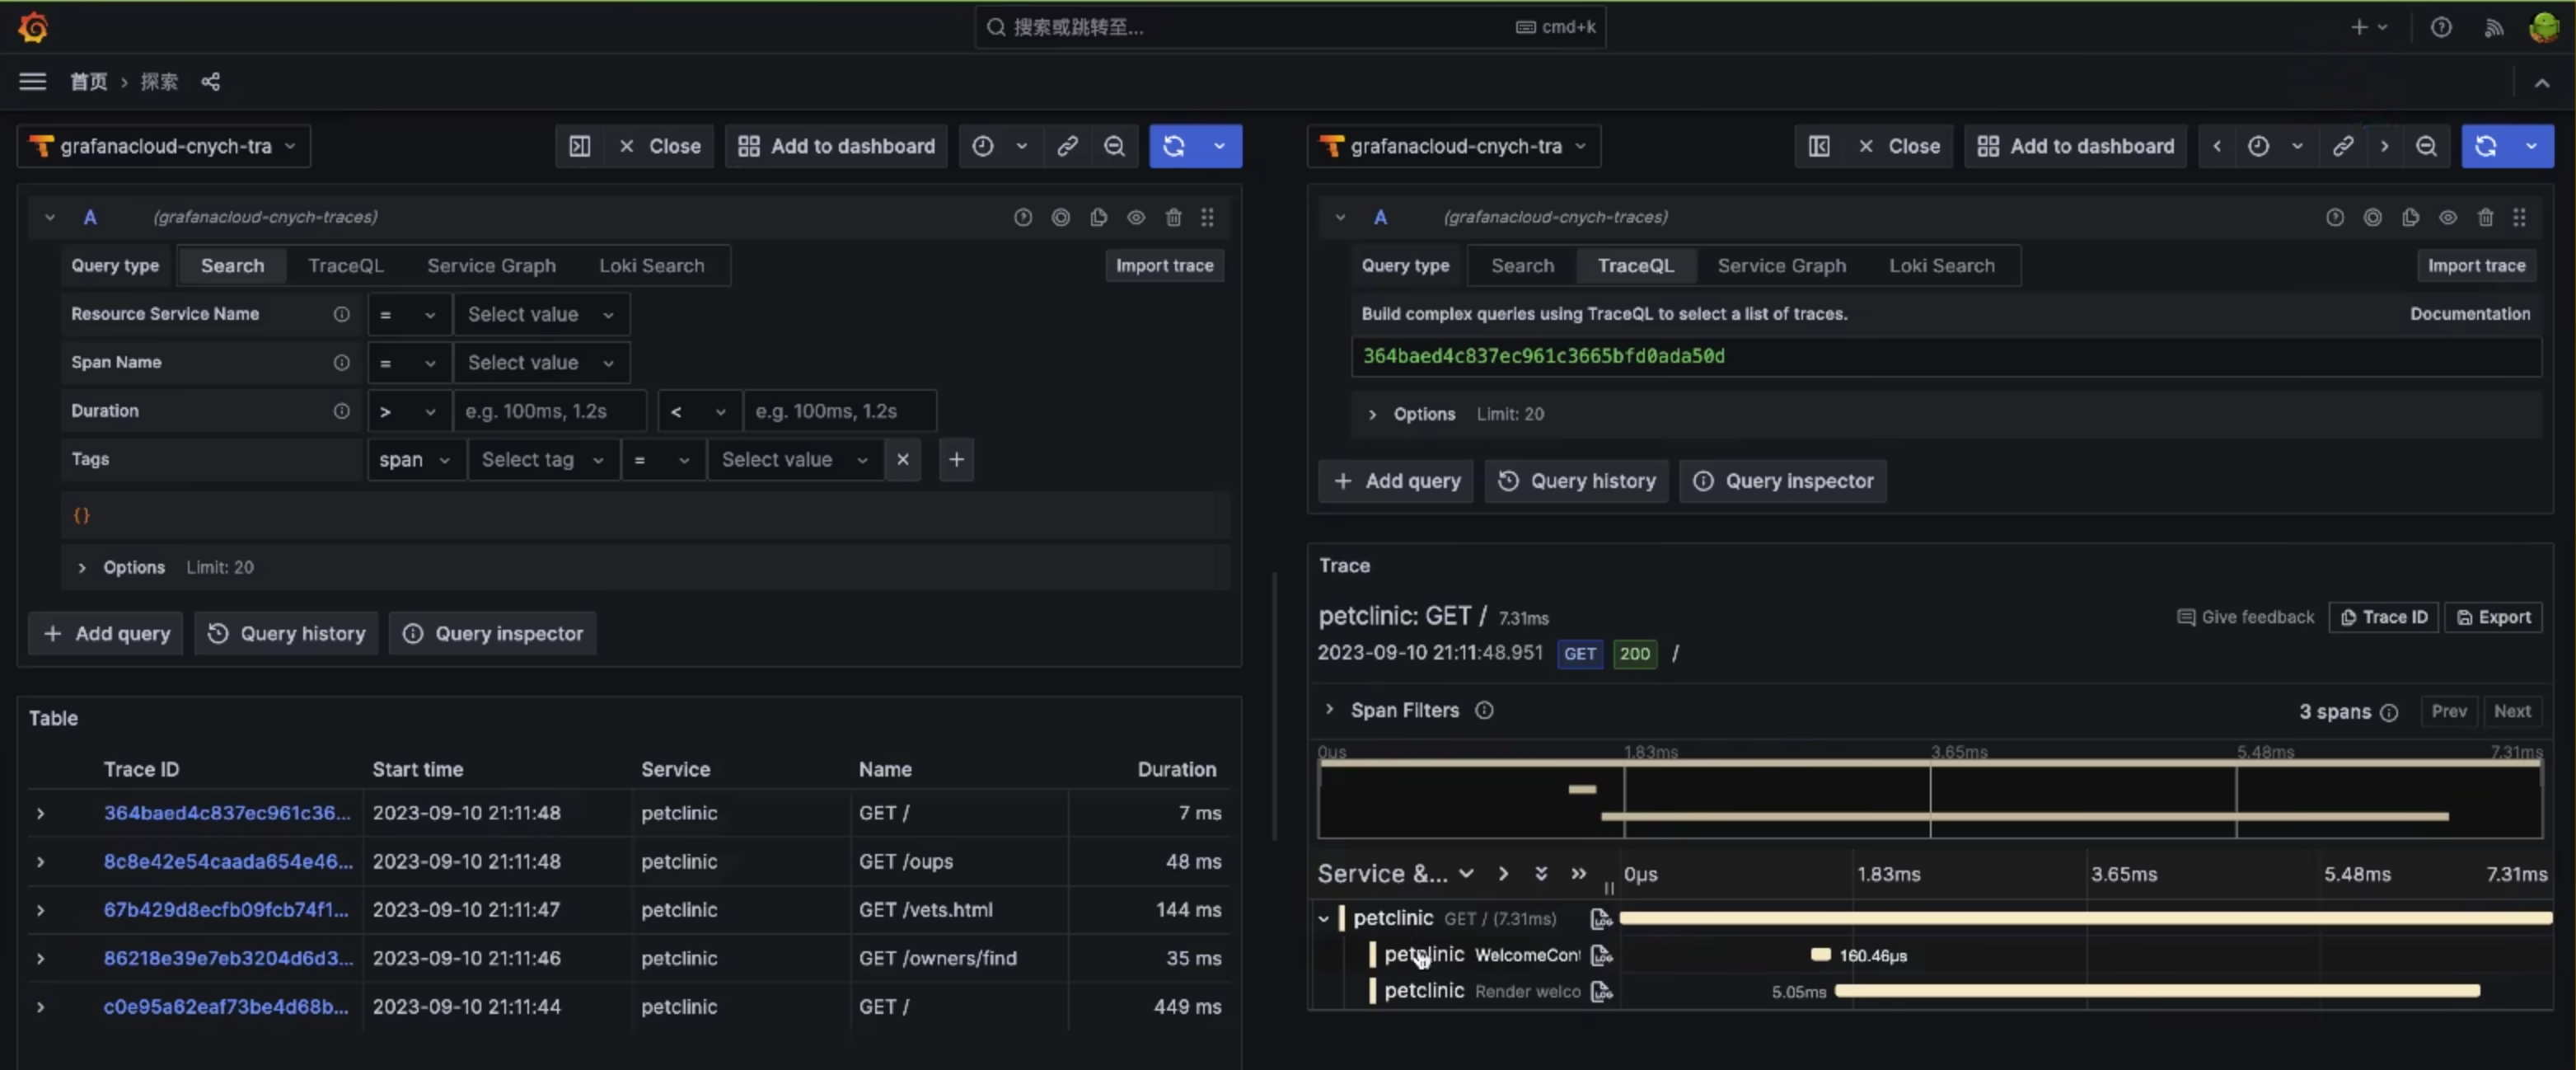The width and height of the screenshot is (2576, 1070).
Task: Open Span Name Select value dropdown
Action: click(x=541, y=363)
